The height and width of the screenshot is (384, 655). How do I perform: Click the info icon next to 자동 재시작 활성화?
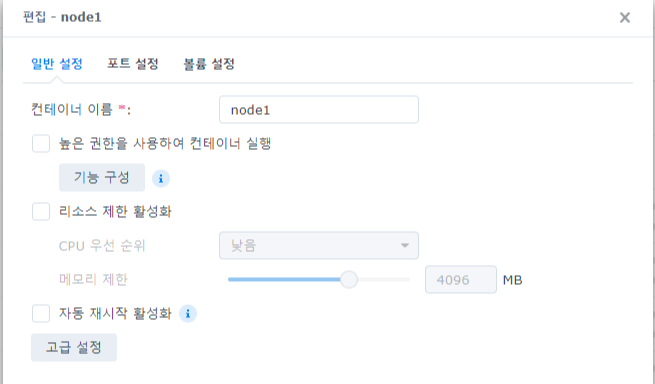tap(188, 313)
